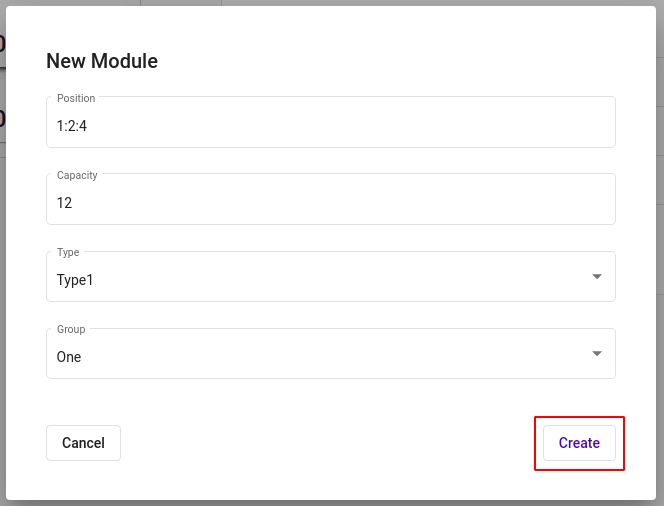
Task: Click the 'Type' field label
Action: 68,252
